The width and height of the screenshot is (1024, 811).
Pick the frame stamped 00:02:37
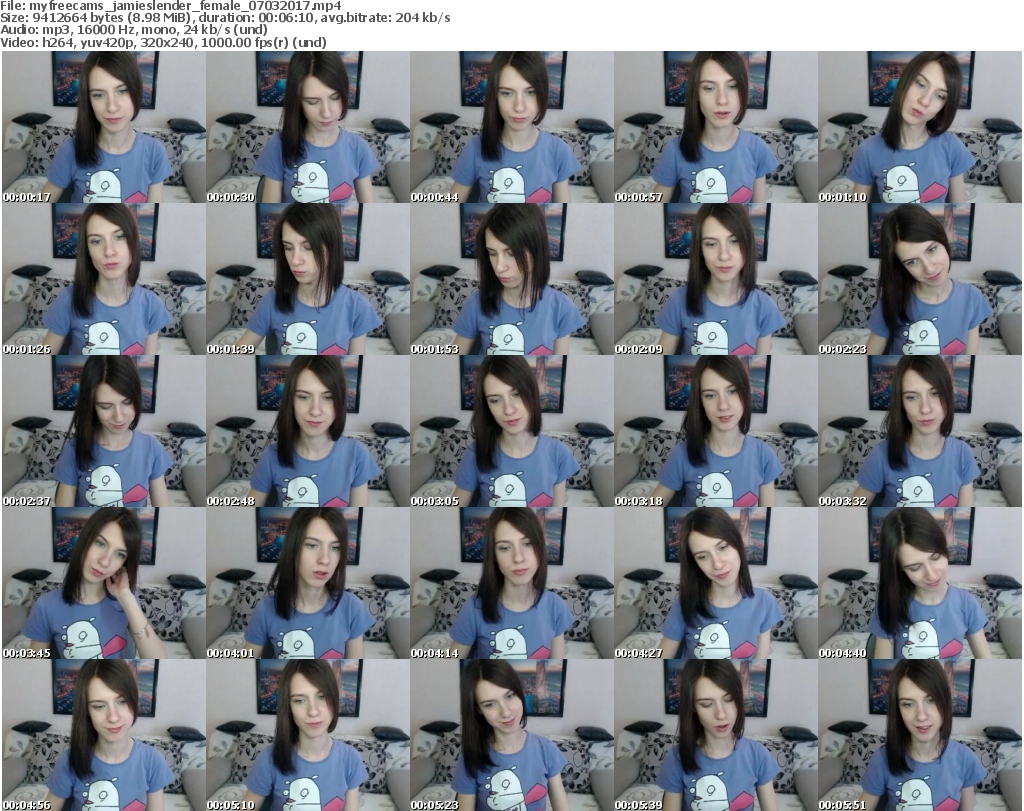coord(104,432)
